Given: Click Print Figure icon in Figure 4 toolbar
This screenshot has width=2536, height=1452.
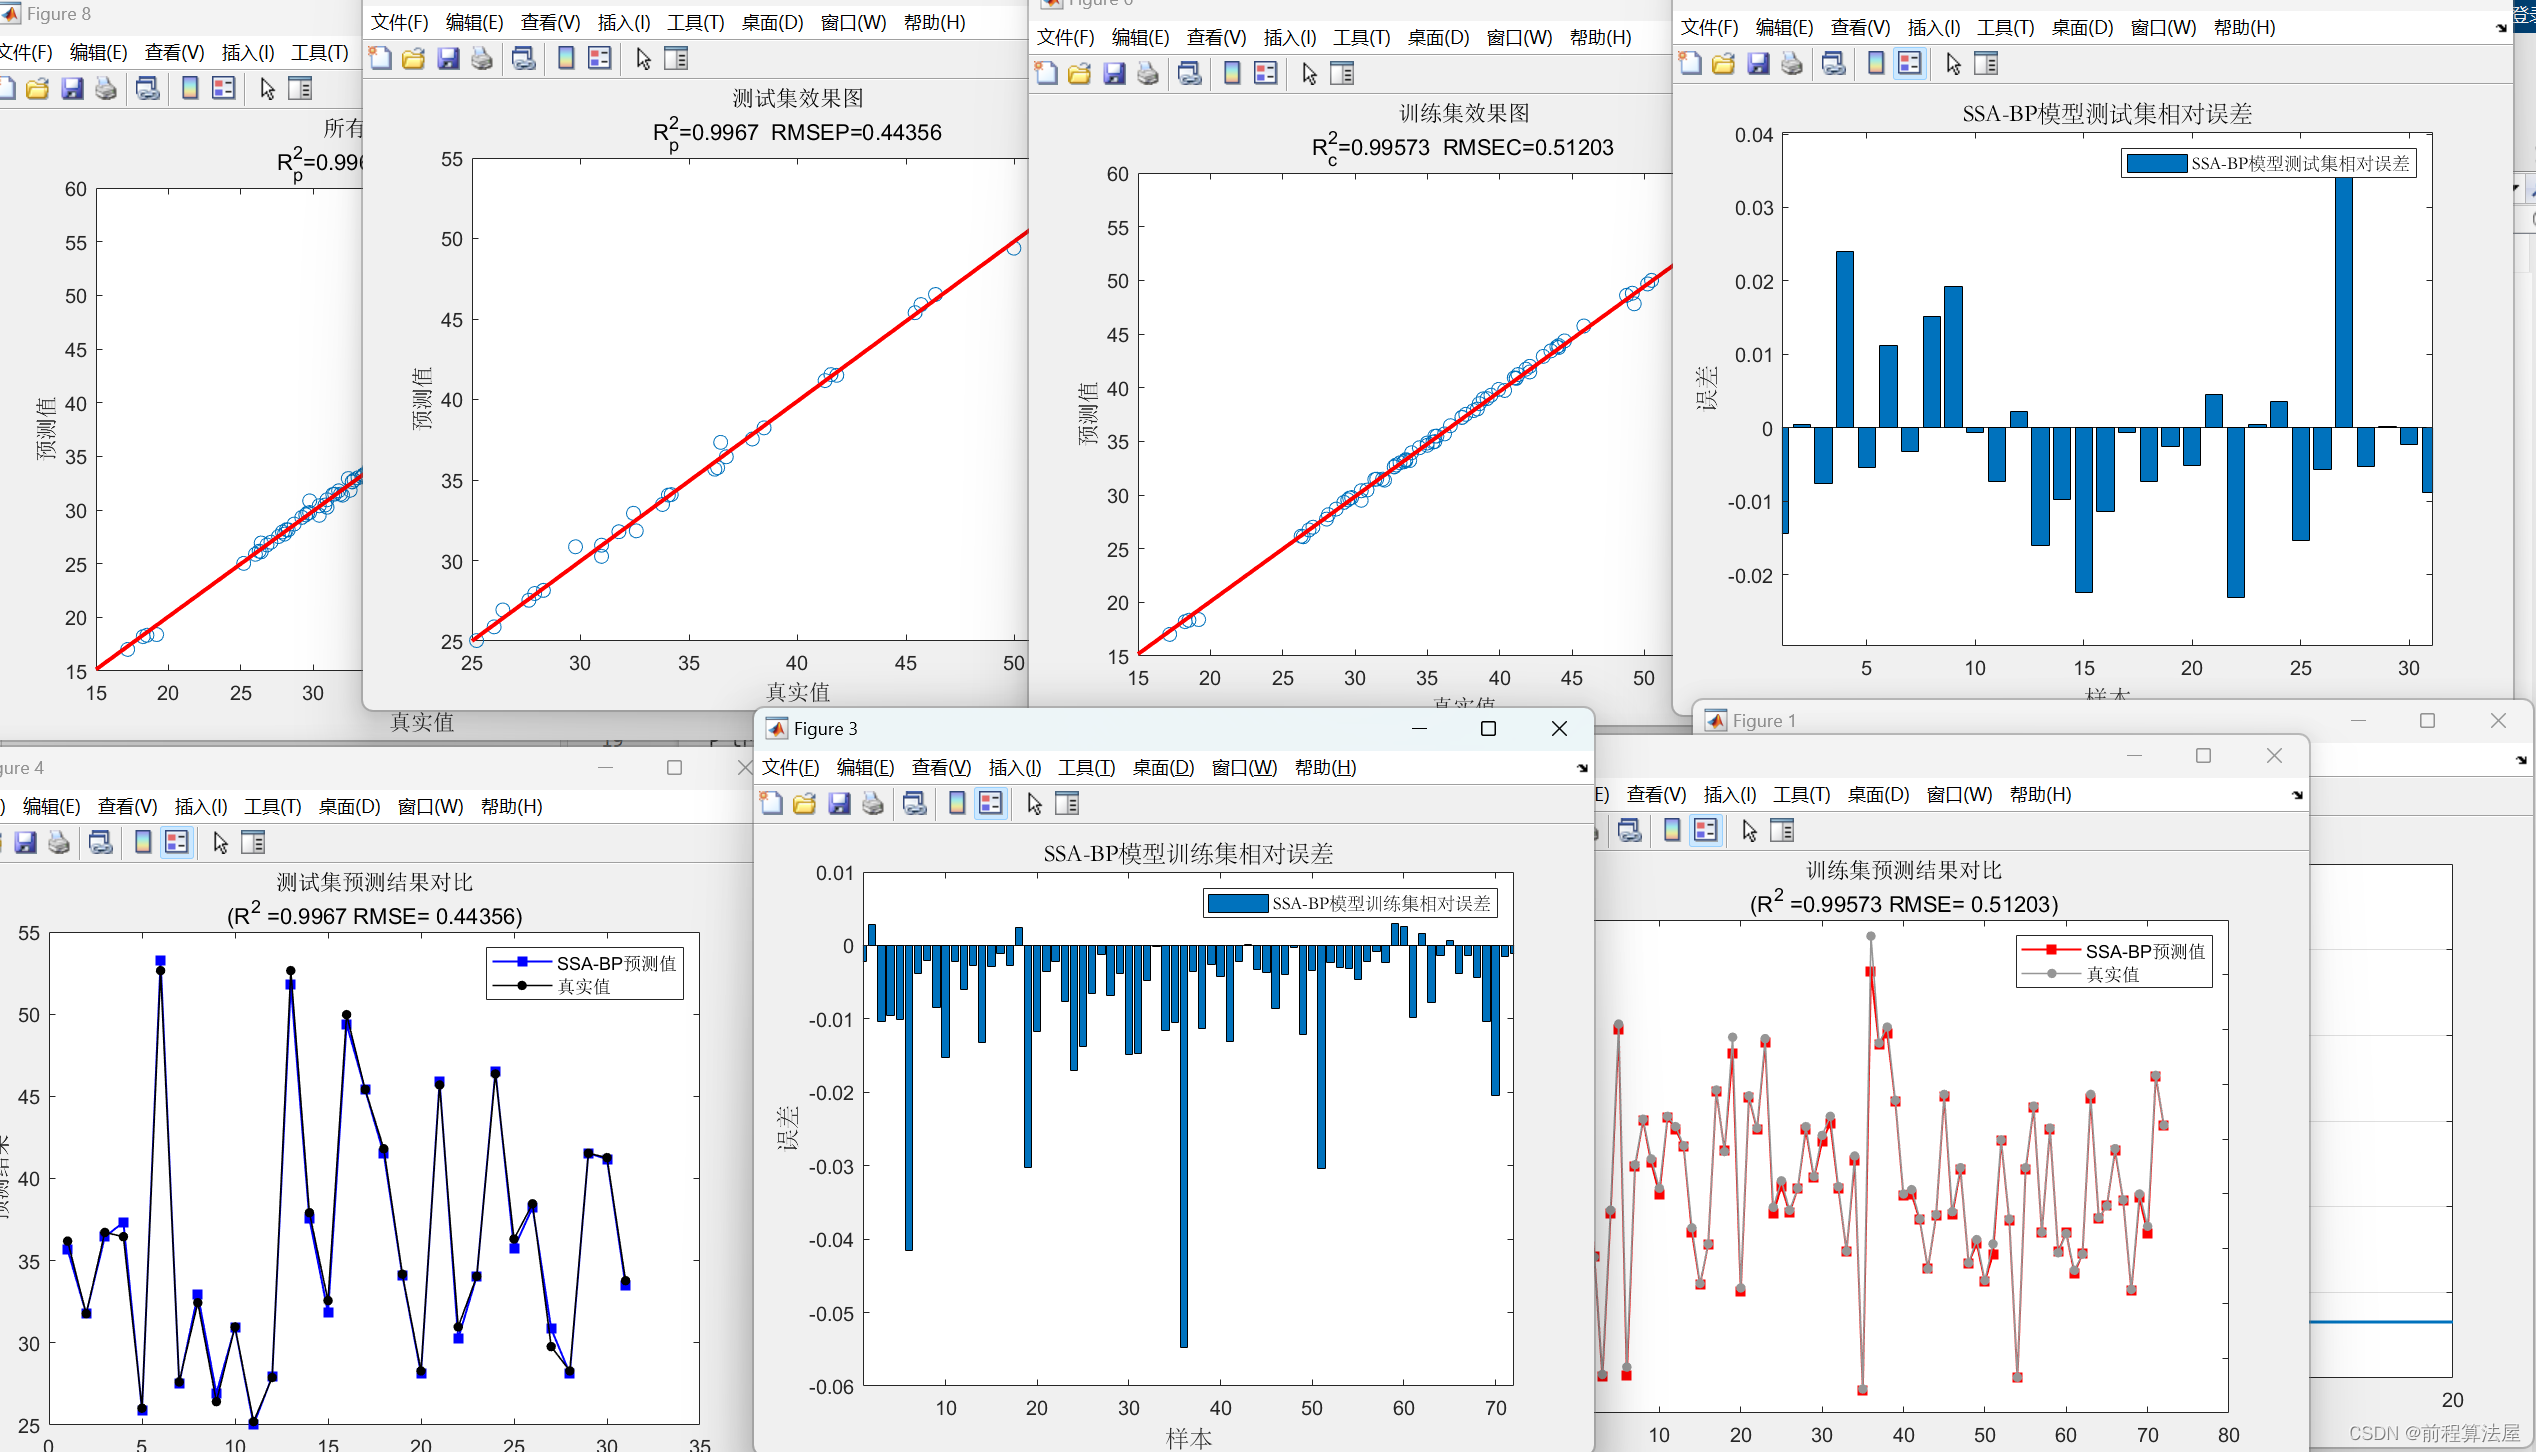Looking at the screenshot, I should [x=59, y=843].
